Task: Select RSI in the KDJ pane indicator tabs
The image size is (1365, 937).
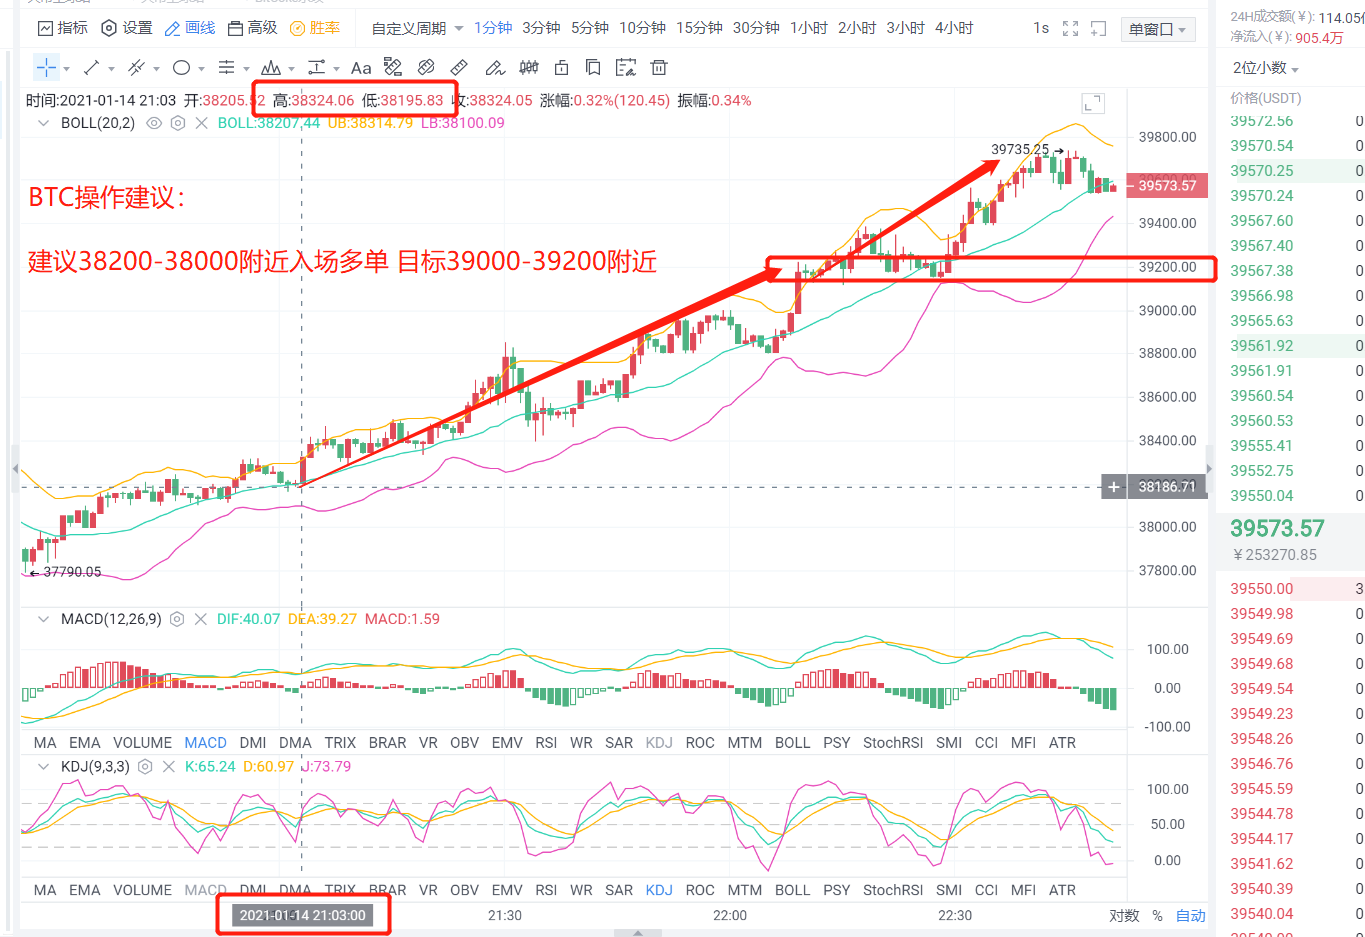Action: coord(546,890)
